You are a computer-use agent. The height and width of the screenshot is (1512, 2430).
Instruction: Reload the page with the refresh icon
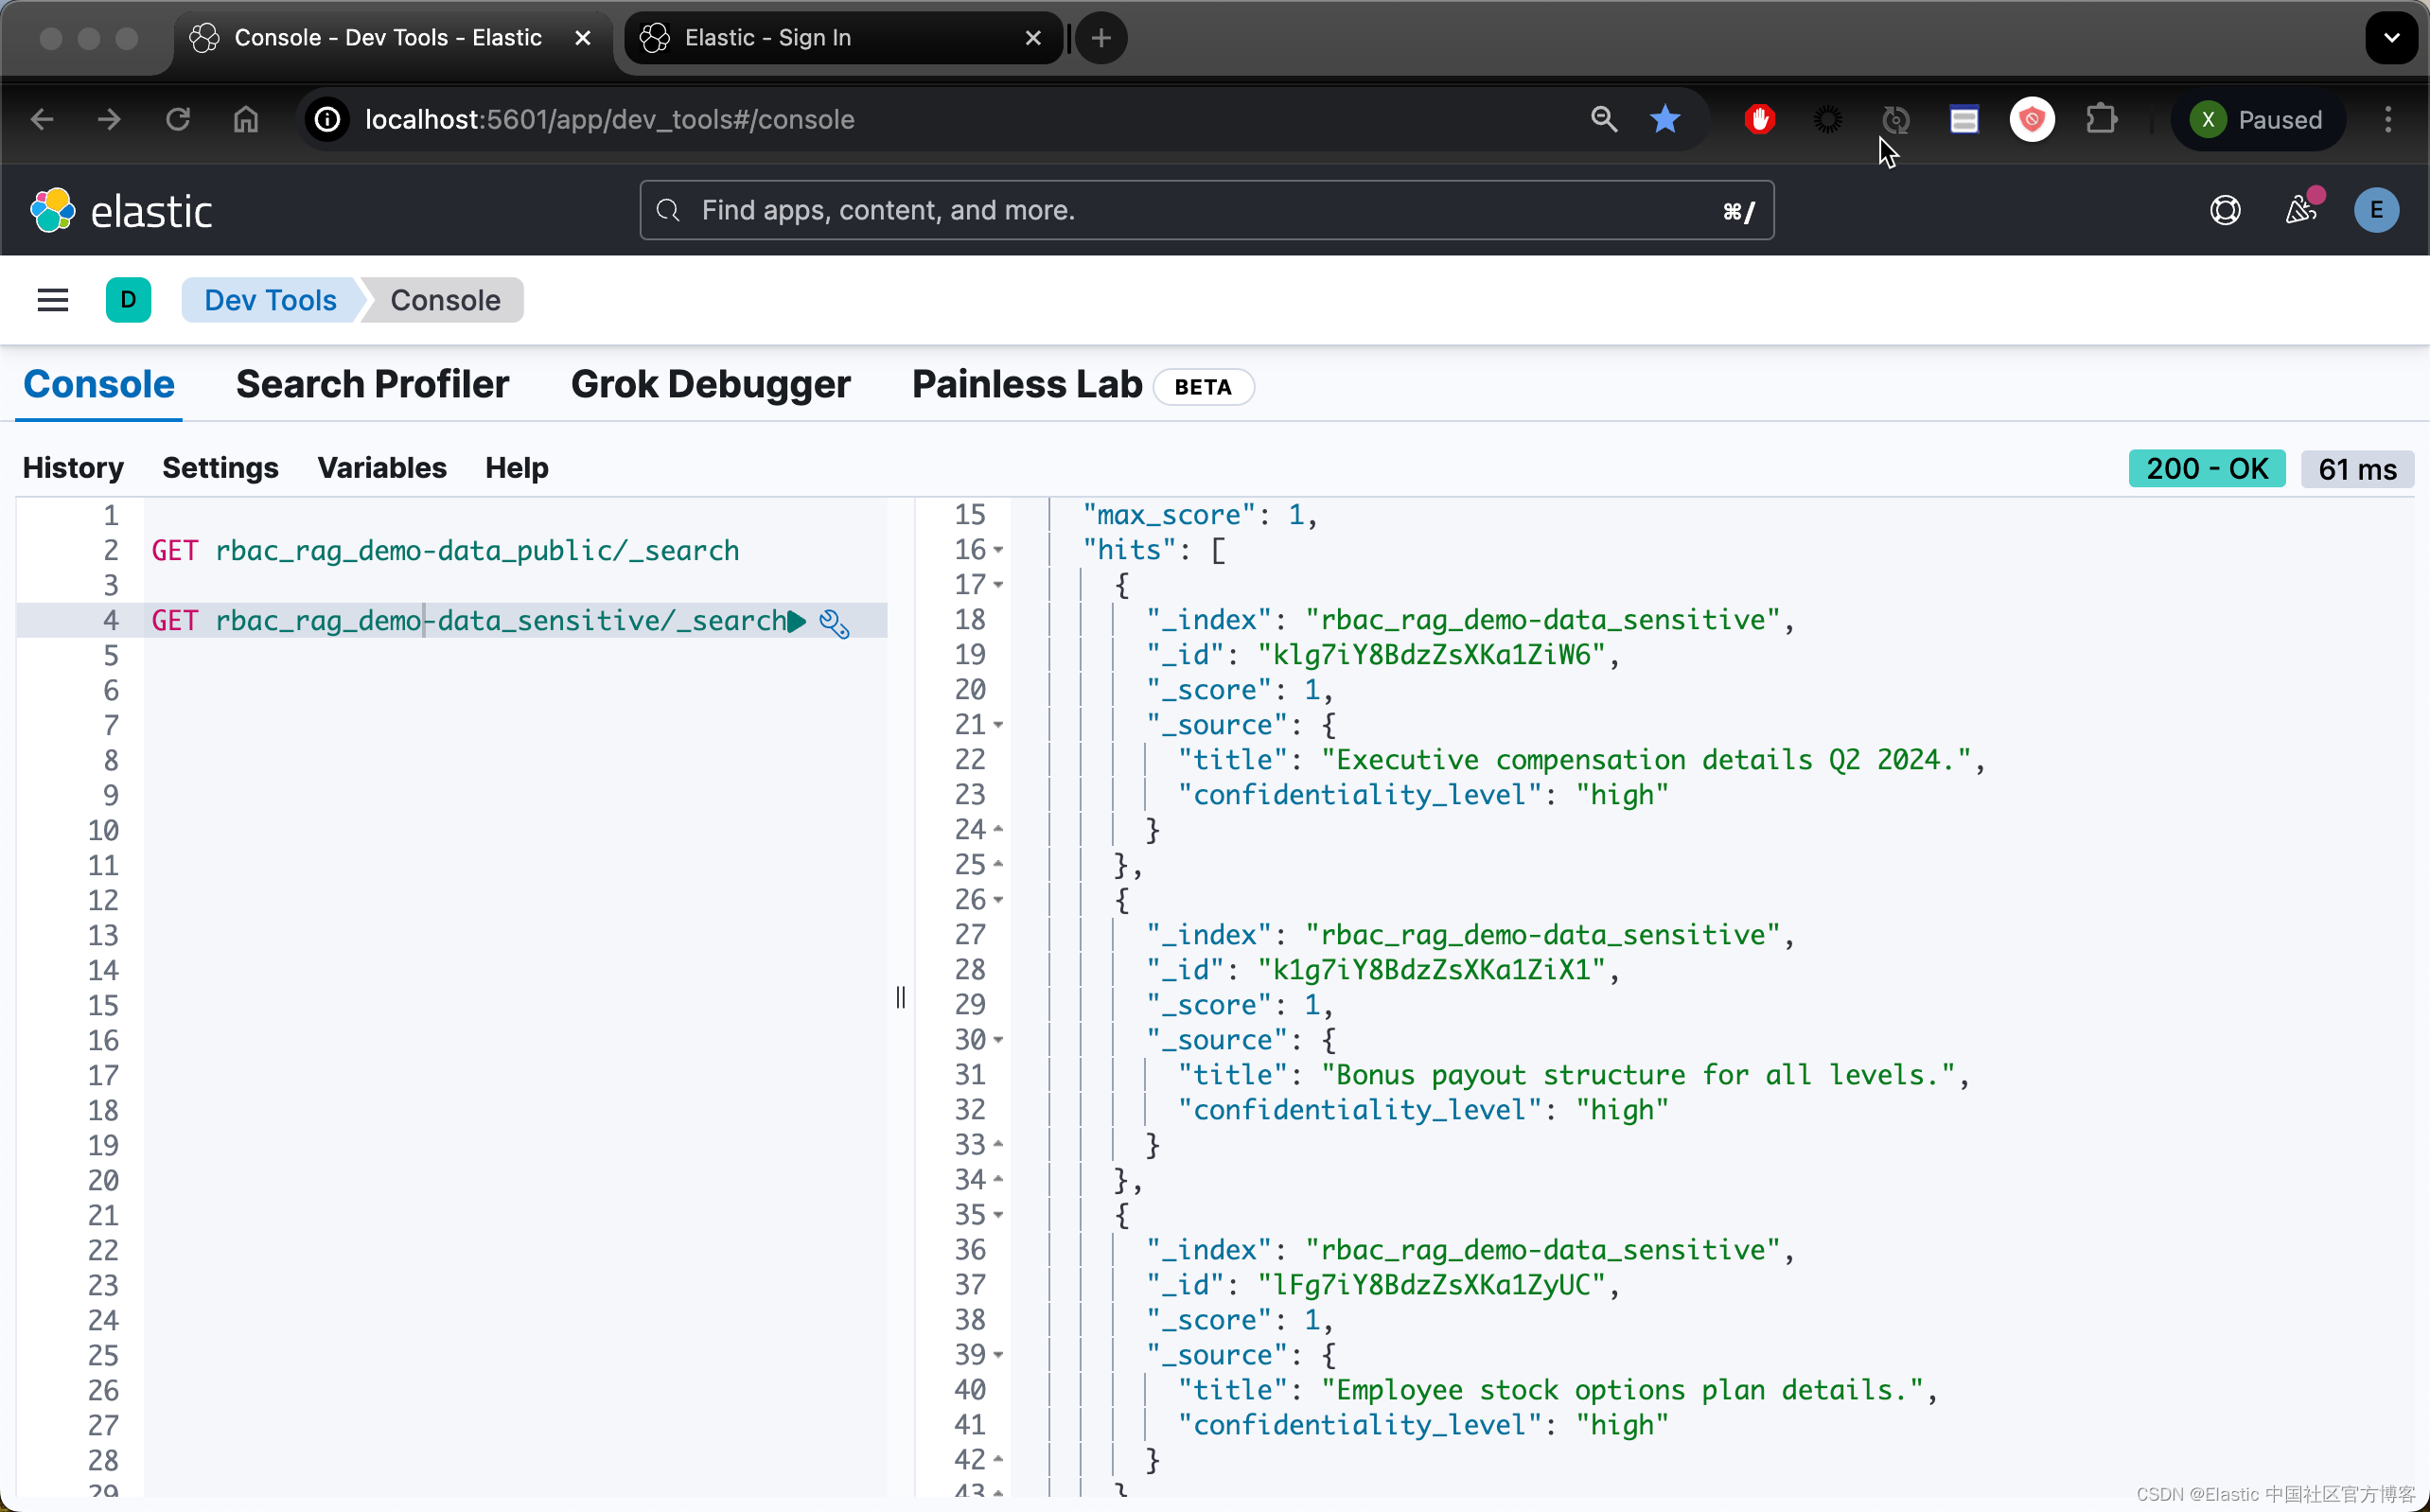(x=178, y=119)
